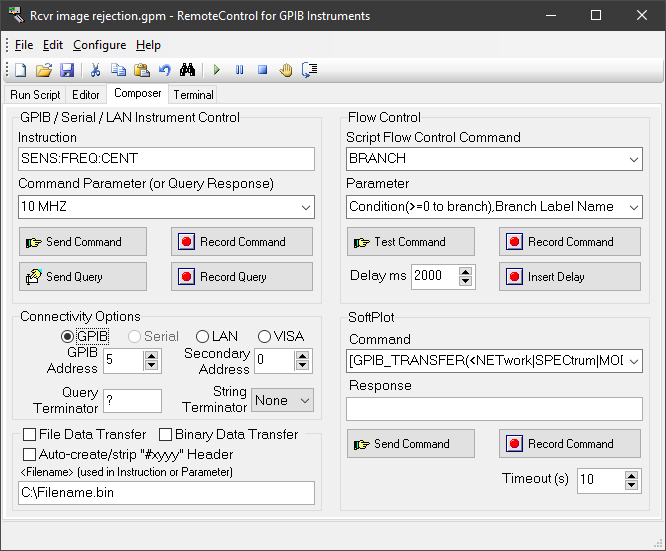666x551 pixels.
Task: Select the LAN radio button
Action: 202,337
